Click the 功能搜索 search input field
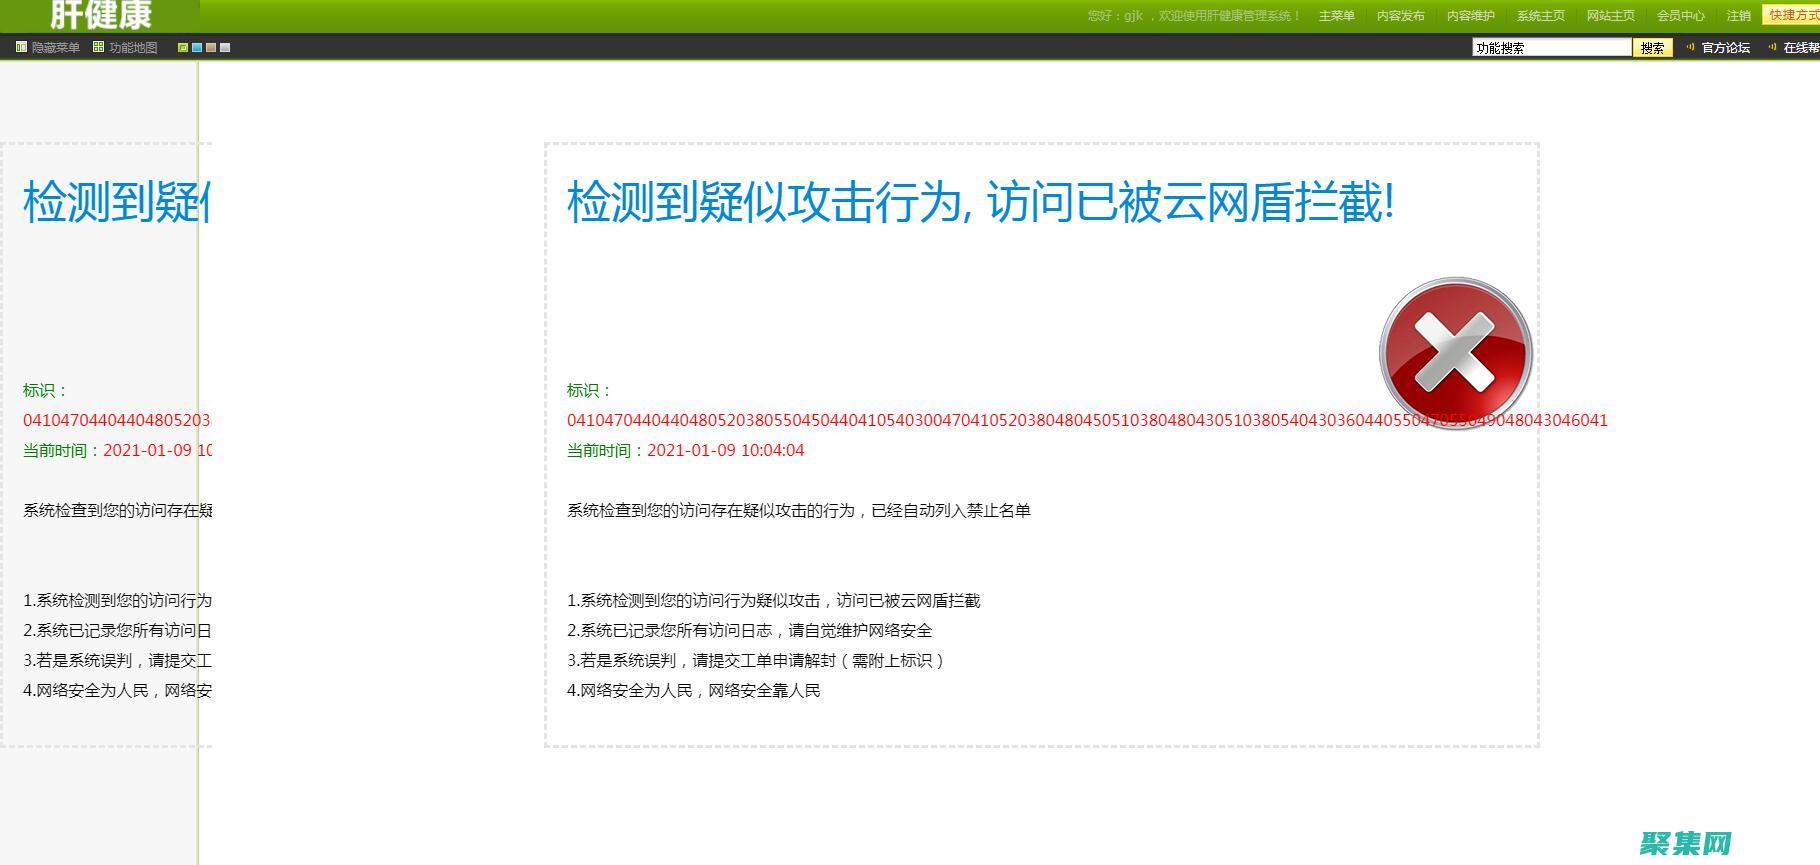The height and width of the screenshot is (865, 1820). pos(1551,47)
